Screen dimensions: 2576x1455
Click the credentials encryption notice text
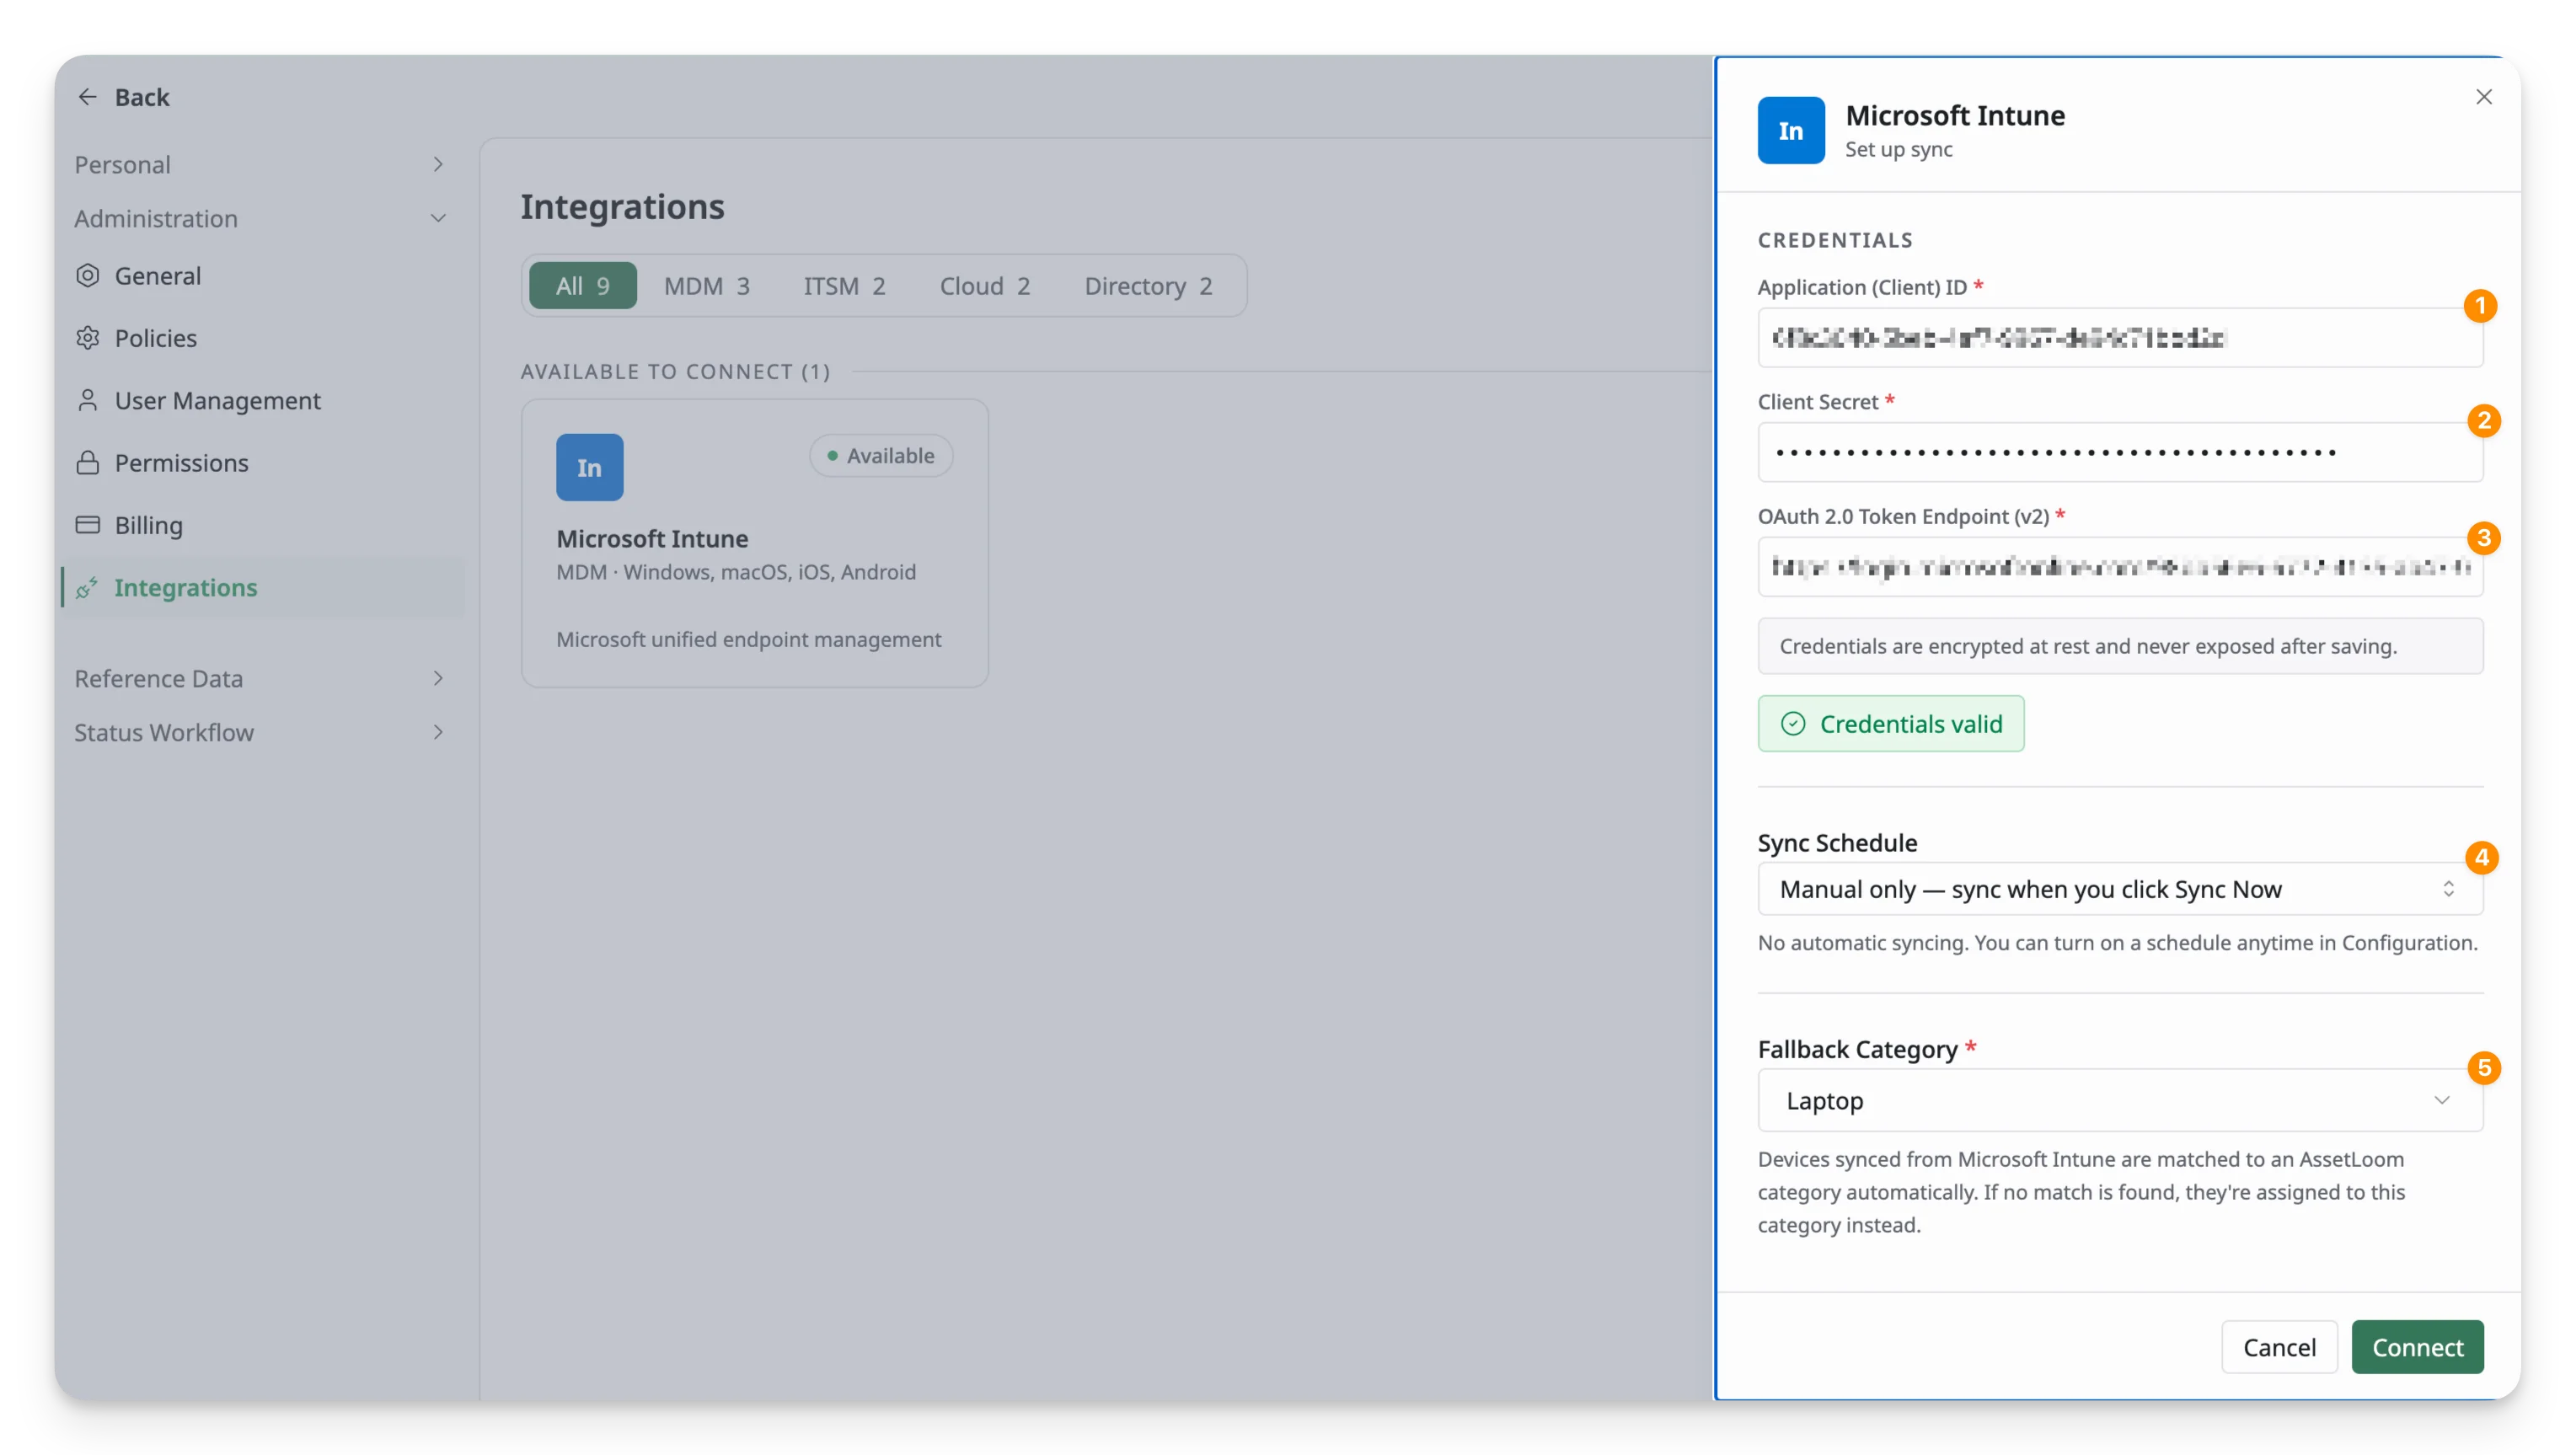point(2088,646)
